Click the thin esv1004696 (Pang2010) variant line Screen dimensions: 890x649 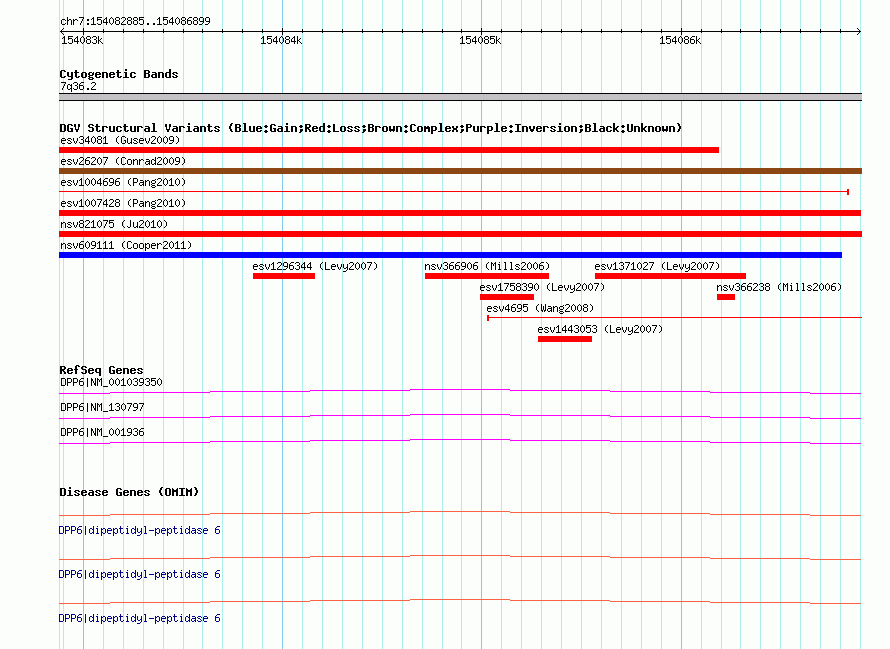454,192
